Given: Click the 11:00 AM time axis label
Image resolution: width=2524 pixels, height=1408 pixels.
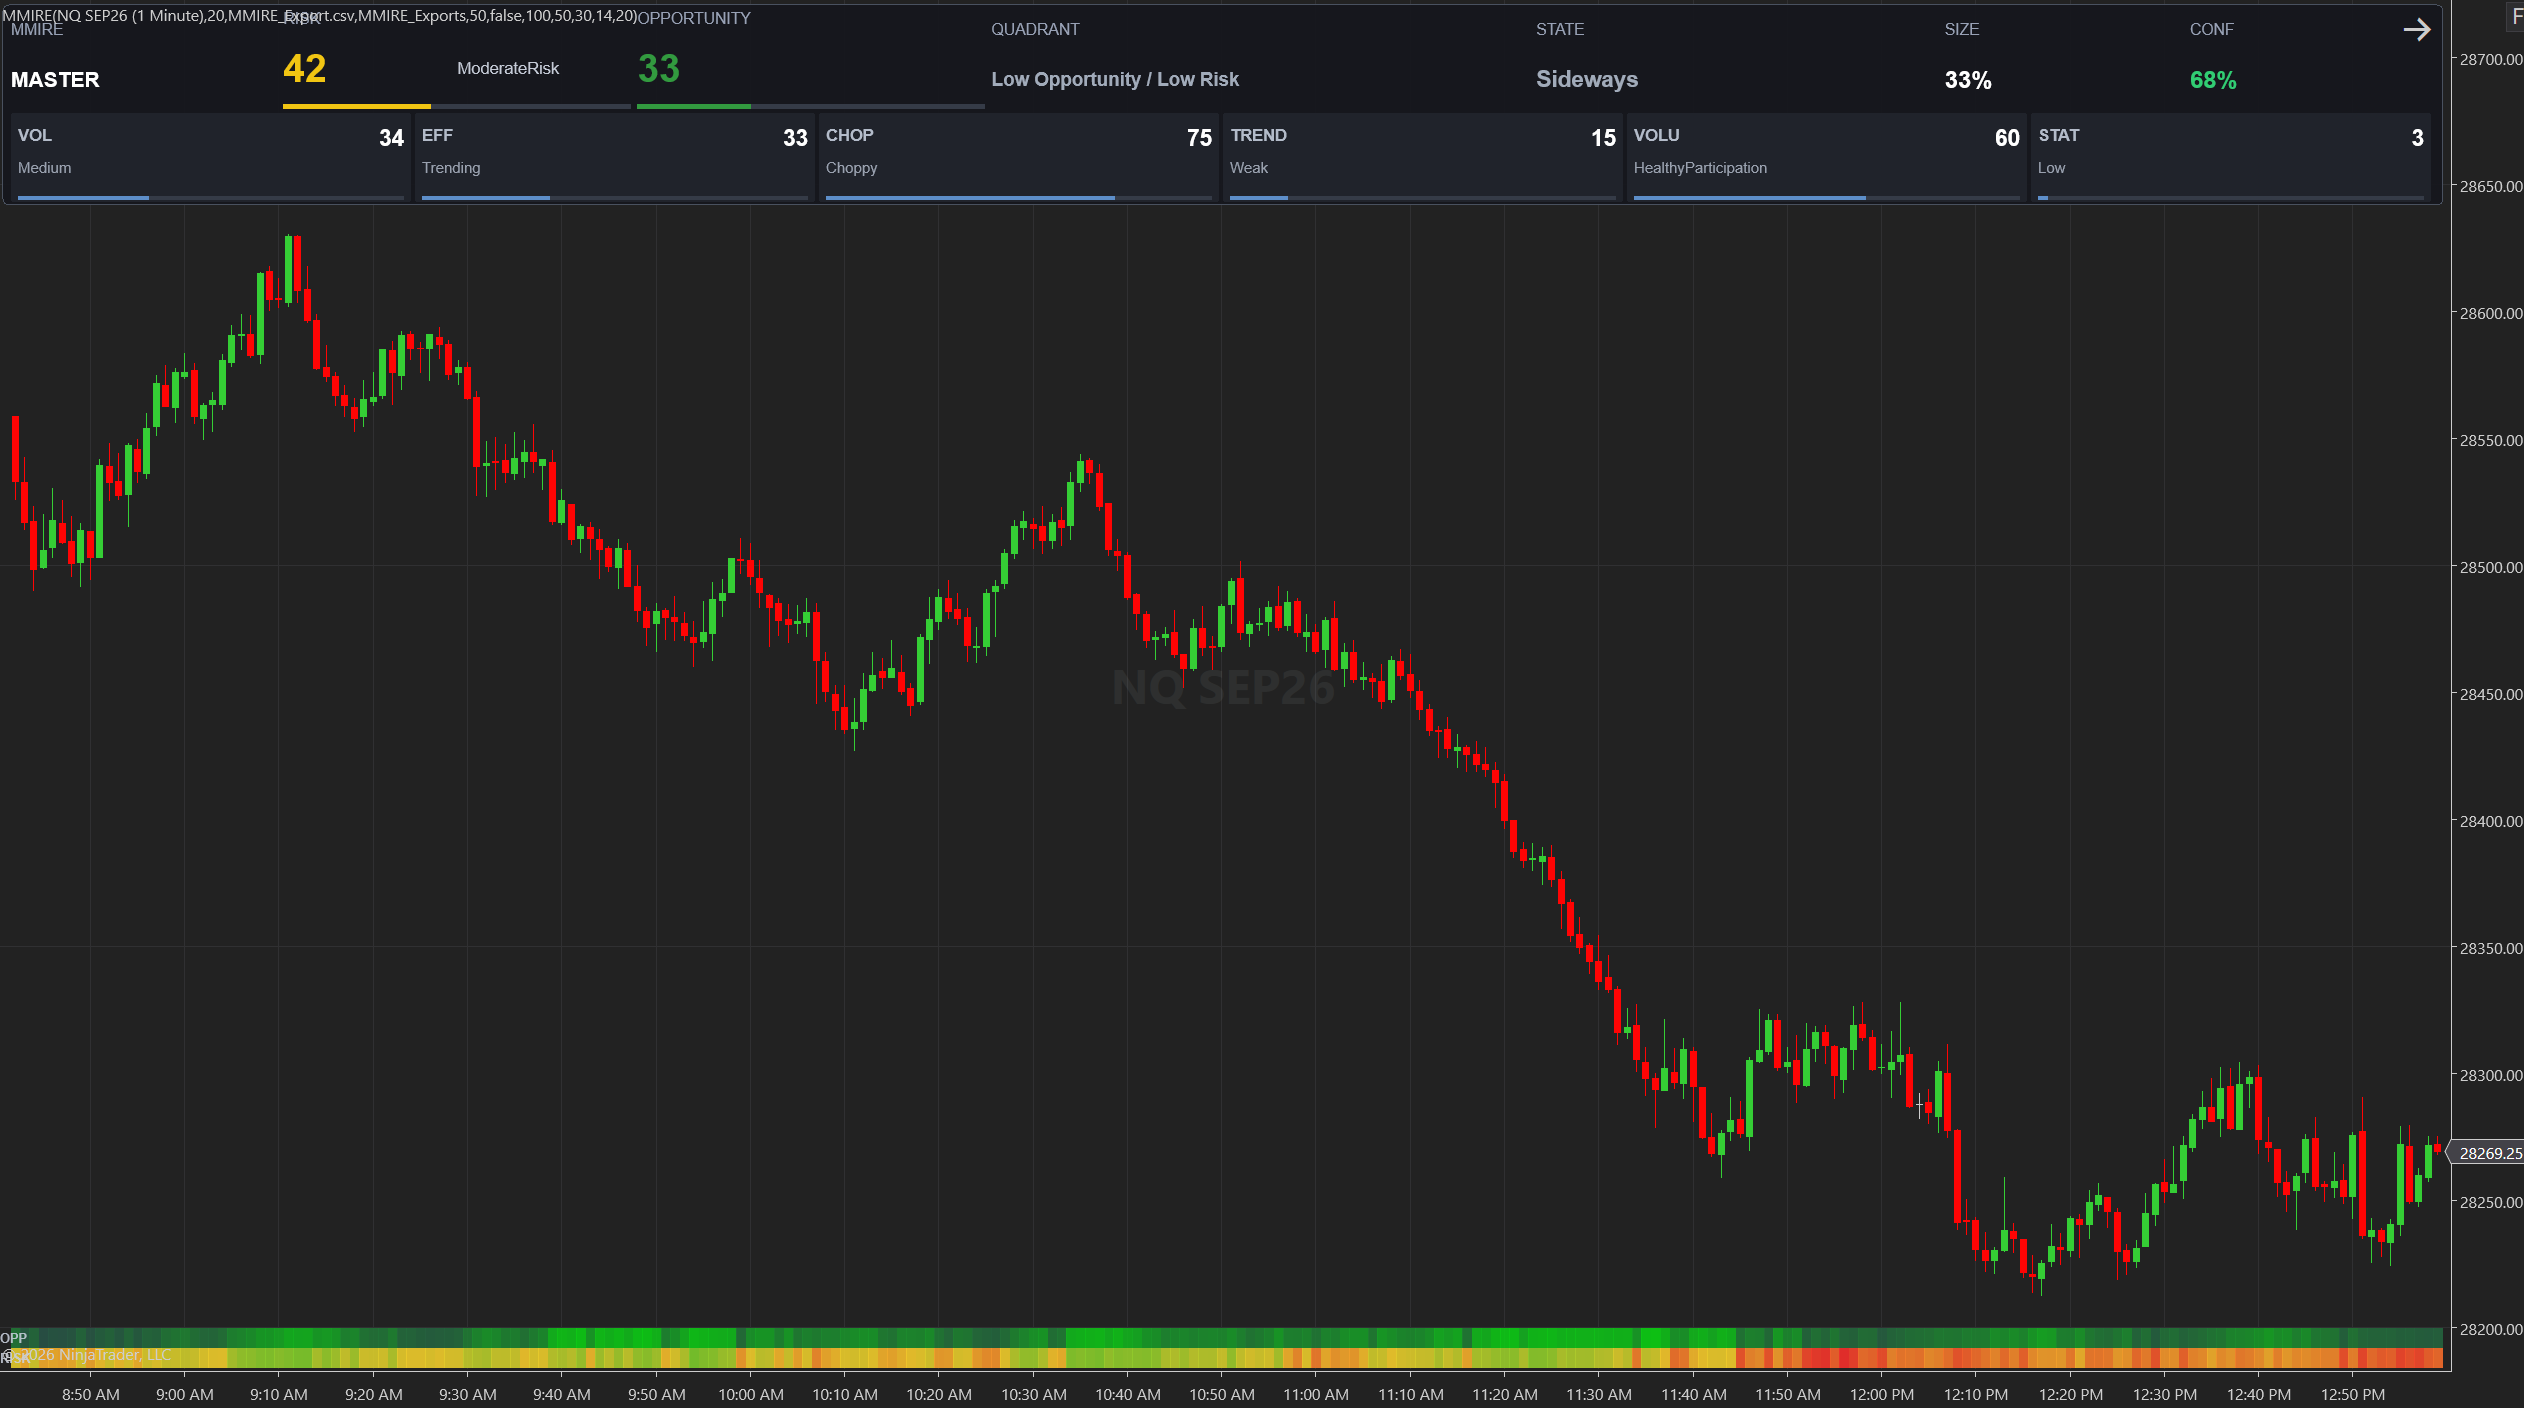Looking at the screenshot, I should pyautogui.click(x=1315, y=1394).
